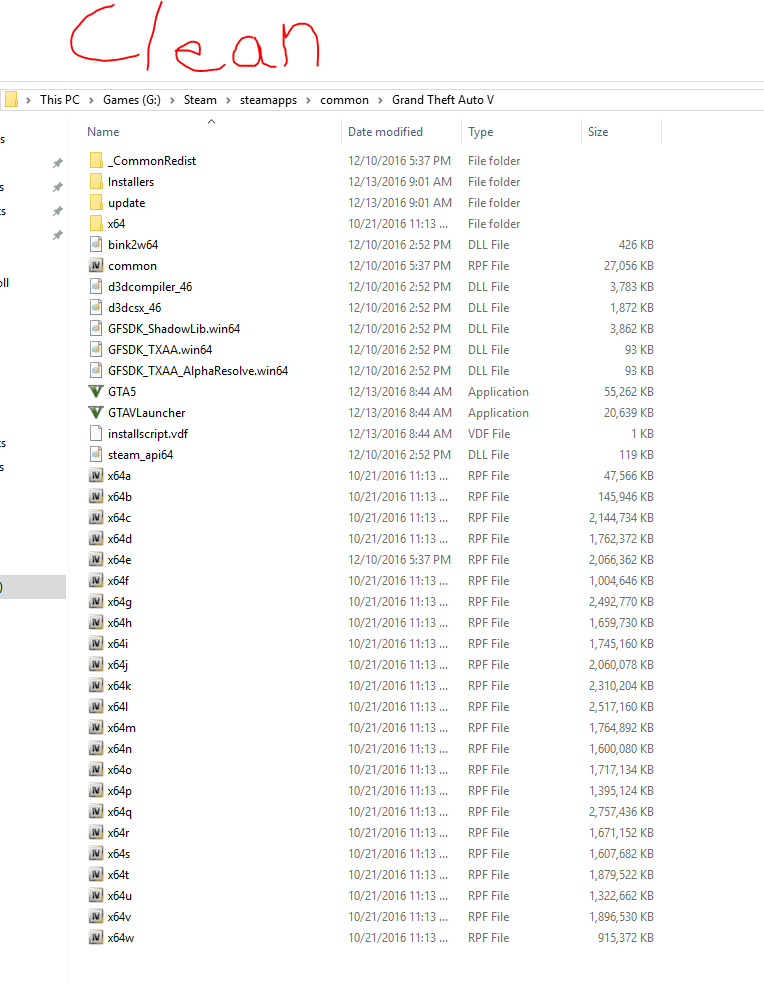Select the GFSDK_TXAA_AlphaResolve.win64 file icon
This screenshot has height=985, width=764.
click(x=96, y=371)
